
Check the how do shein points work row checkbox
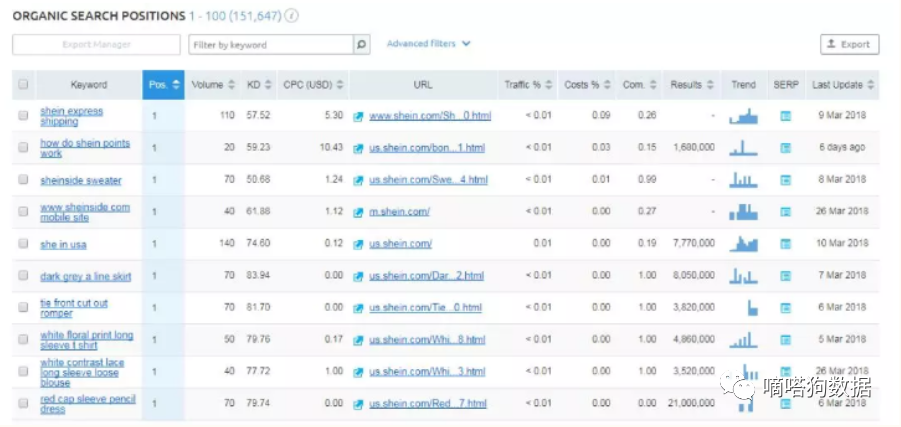(23, 148)
